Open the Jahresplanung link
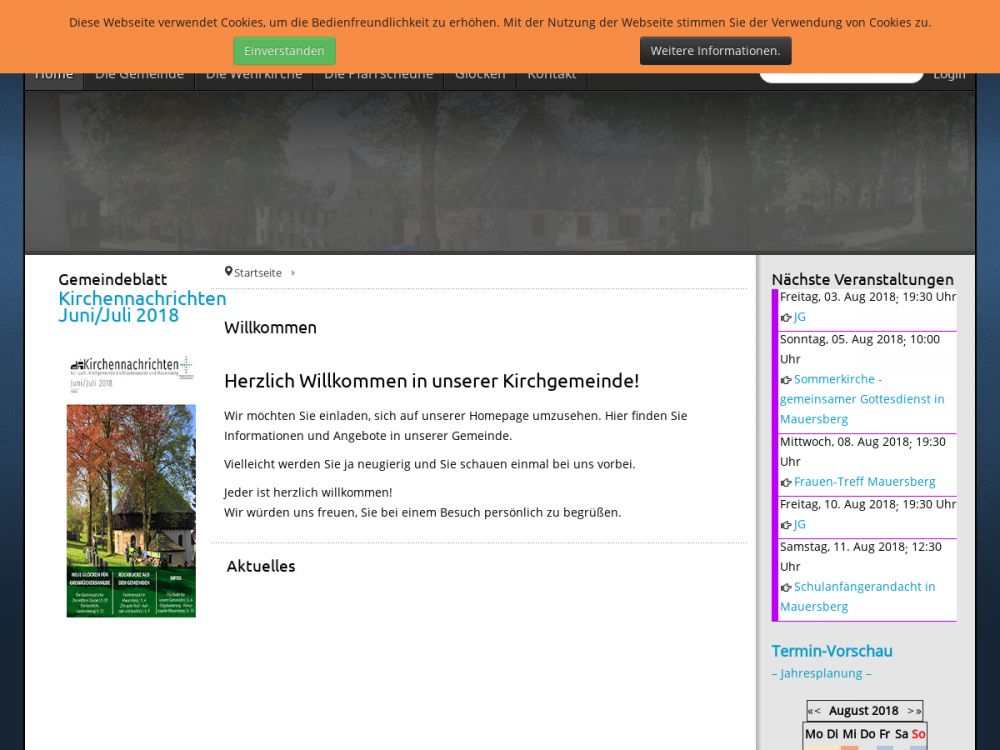1000x750 pixels. pyautogui.click(x=821, y=673)
